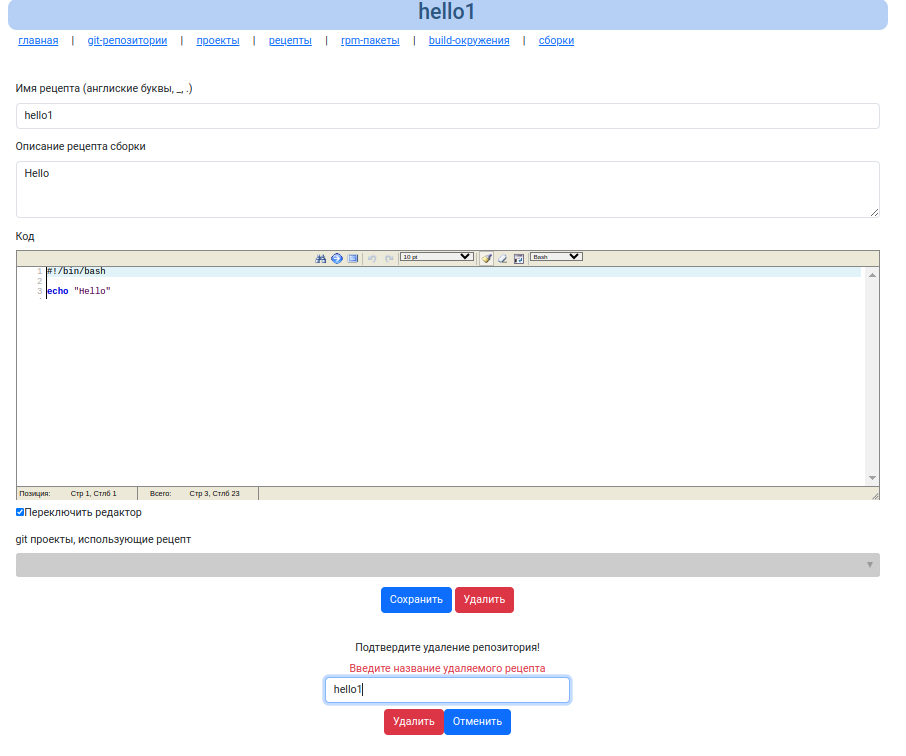Click the eraser reset highlight icon
This screenshot has width=906, height=756.
[x=503, y=258]
